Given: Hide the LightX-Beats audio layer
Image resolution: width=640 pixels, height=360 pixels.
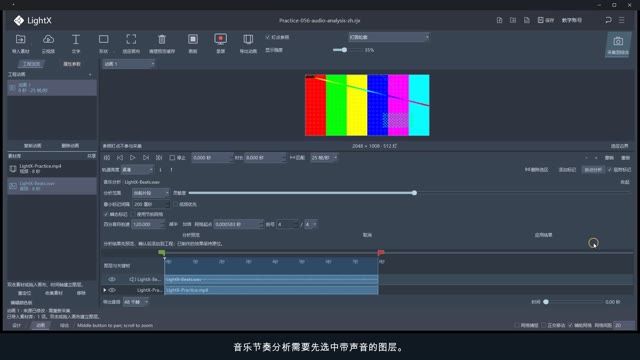Looking at the screenshot, I should [112, 279].
